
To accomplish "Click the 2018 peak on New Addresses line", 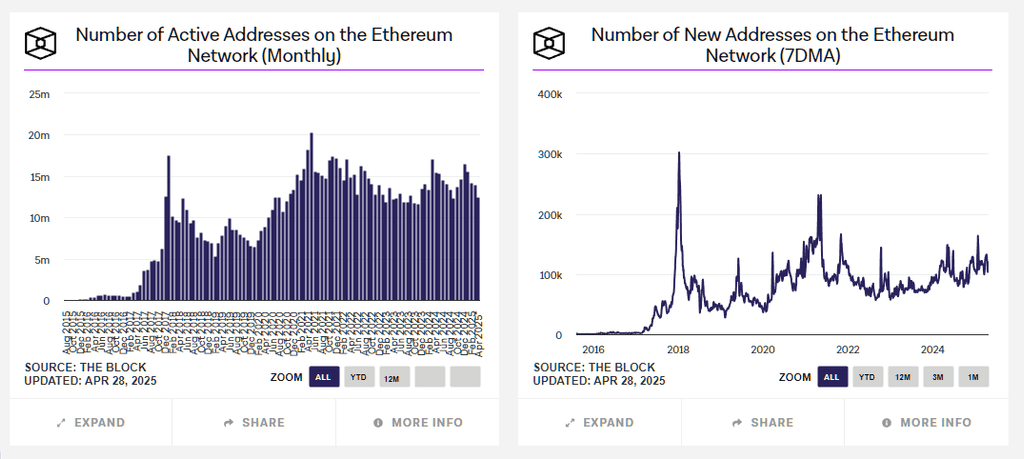I will pos(679,155).
